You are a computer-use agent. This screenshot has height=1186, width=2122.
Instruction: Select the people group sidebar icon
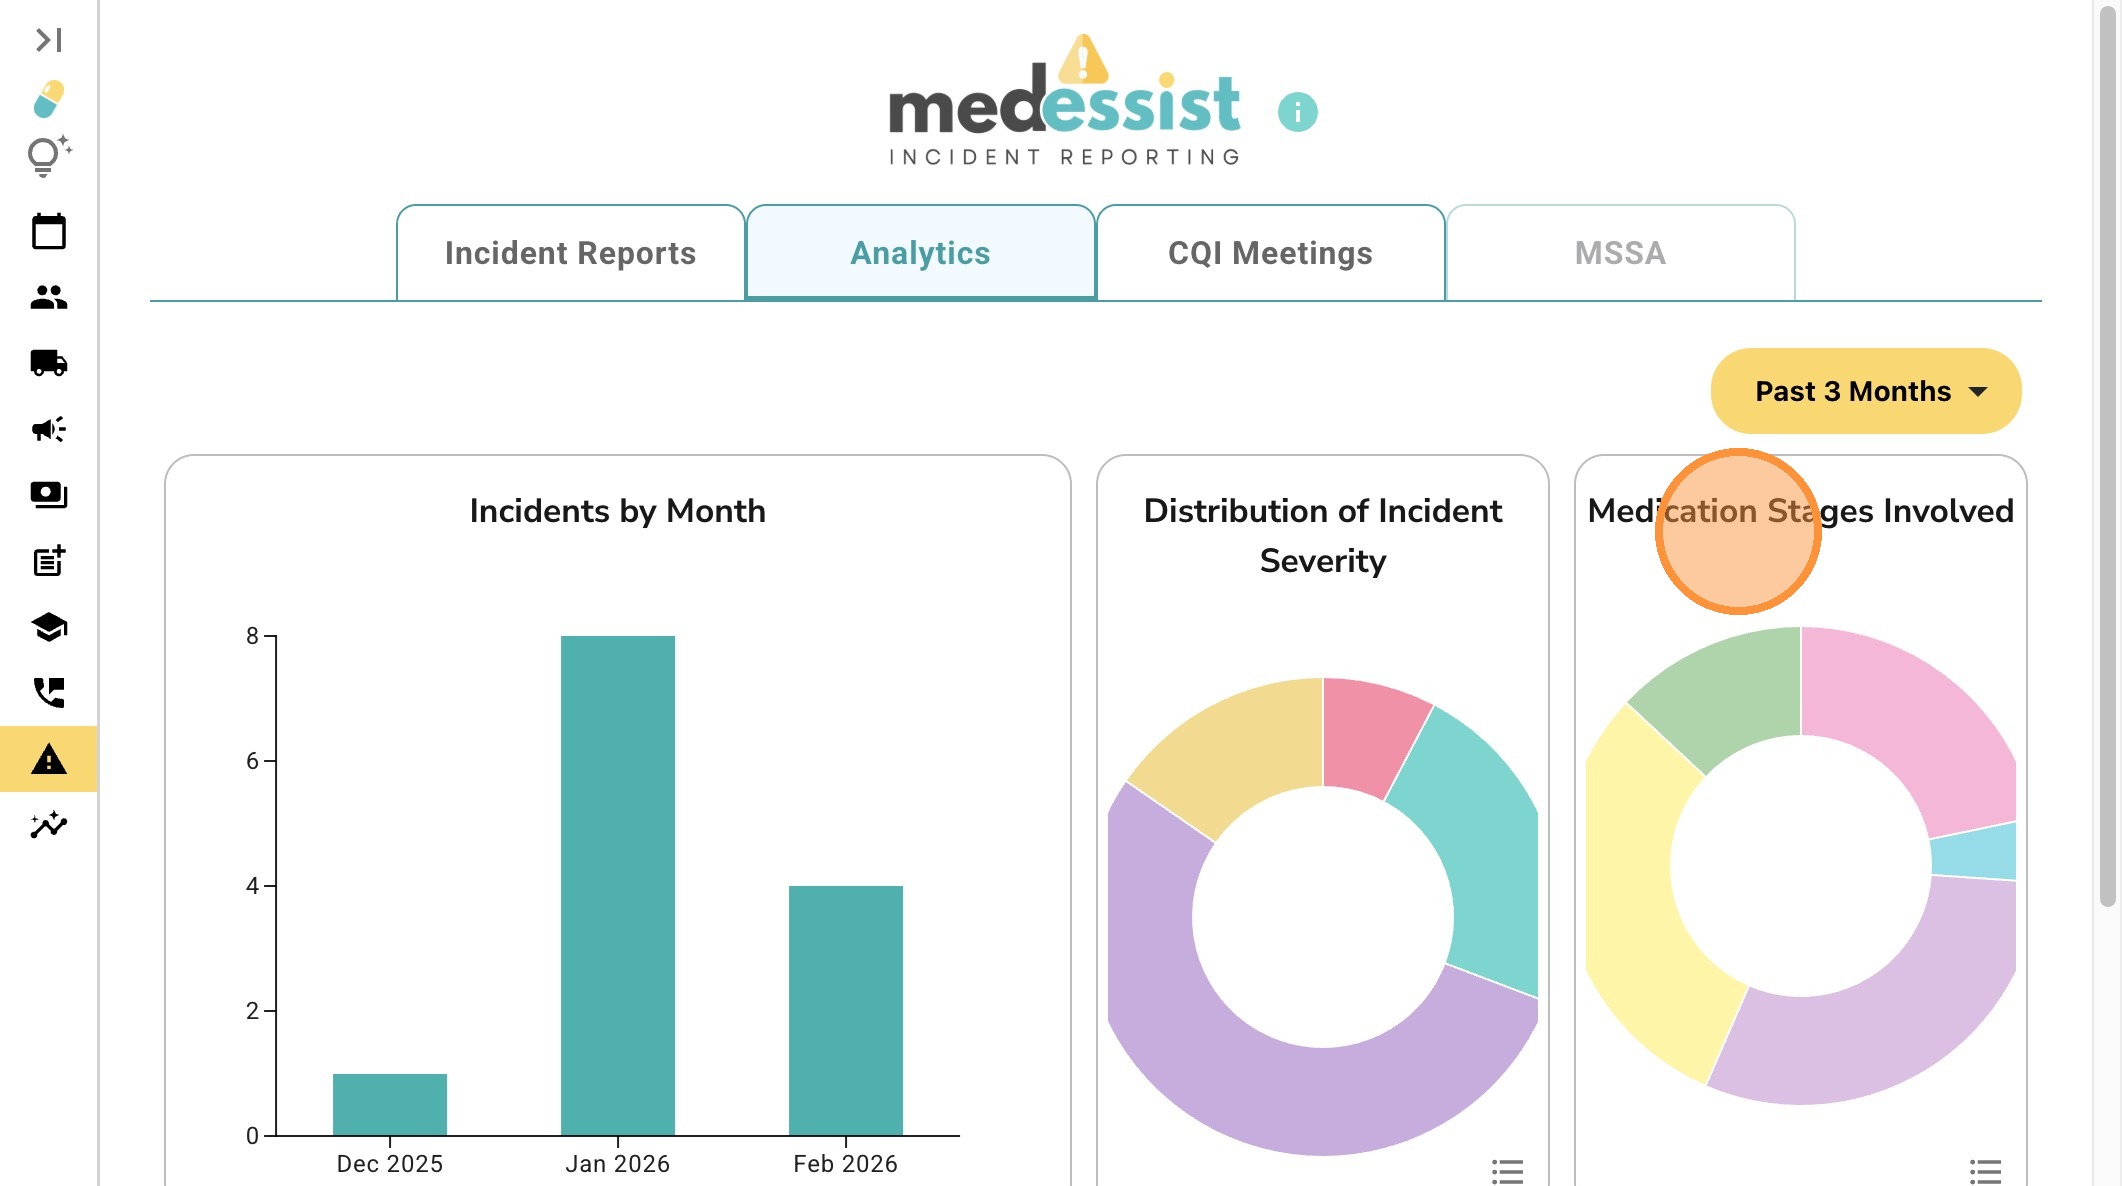[48, 297]
